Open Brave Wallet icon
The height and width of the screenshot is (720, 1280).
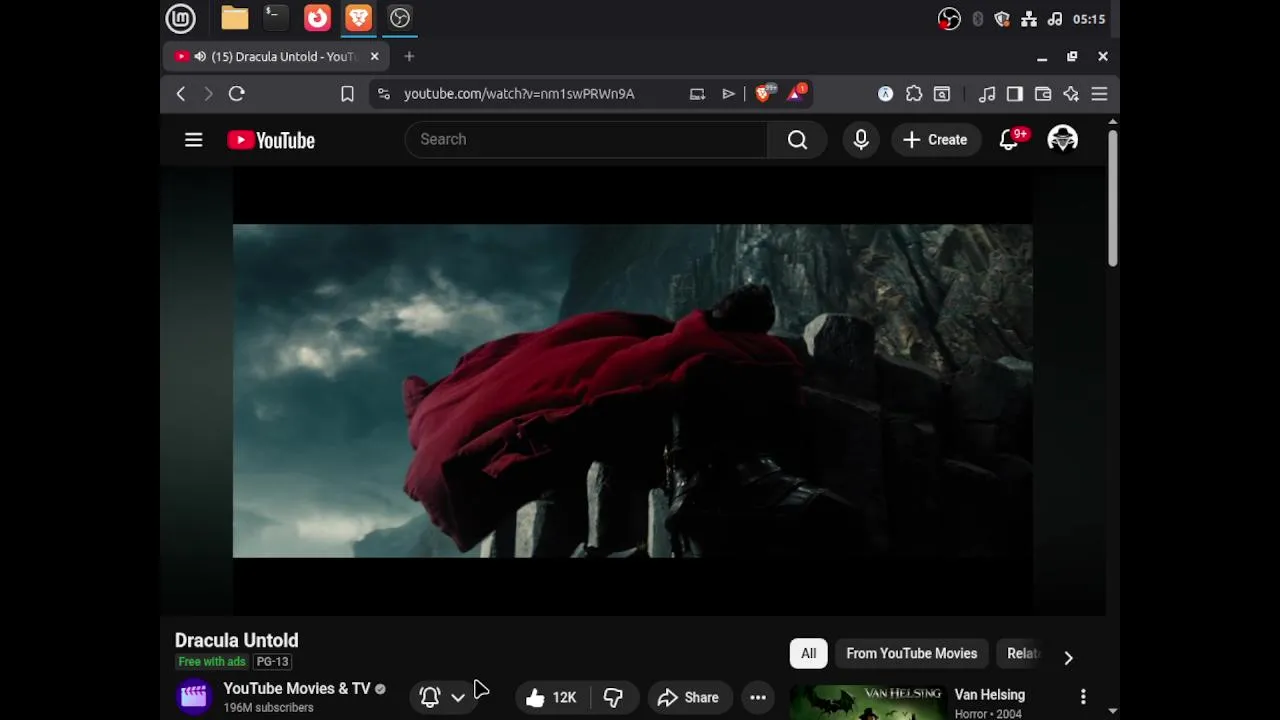(1043, 94)
